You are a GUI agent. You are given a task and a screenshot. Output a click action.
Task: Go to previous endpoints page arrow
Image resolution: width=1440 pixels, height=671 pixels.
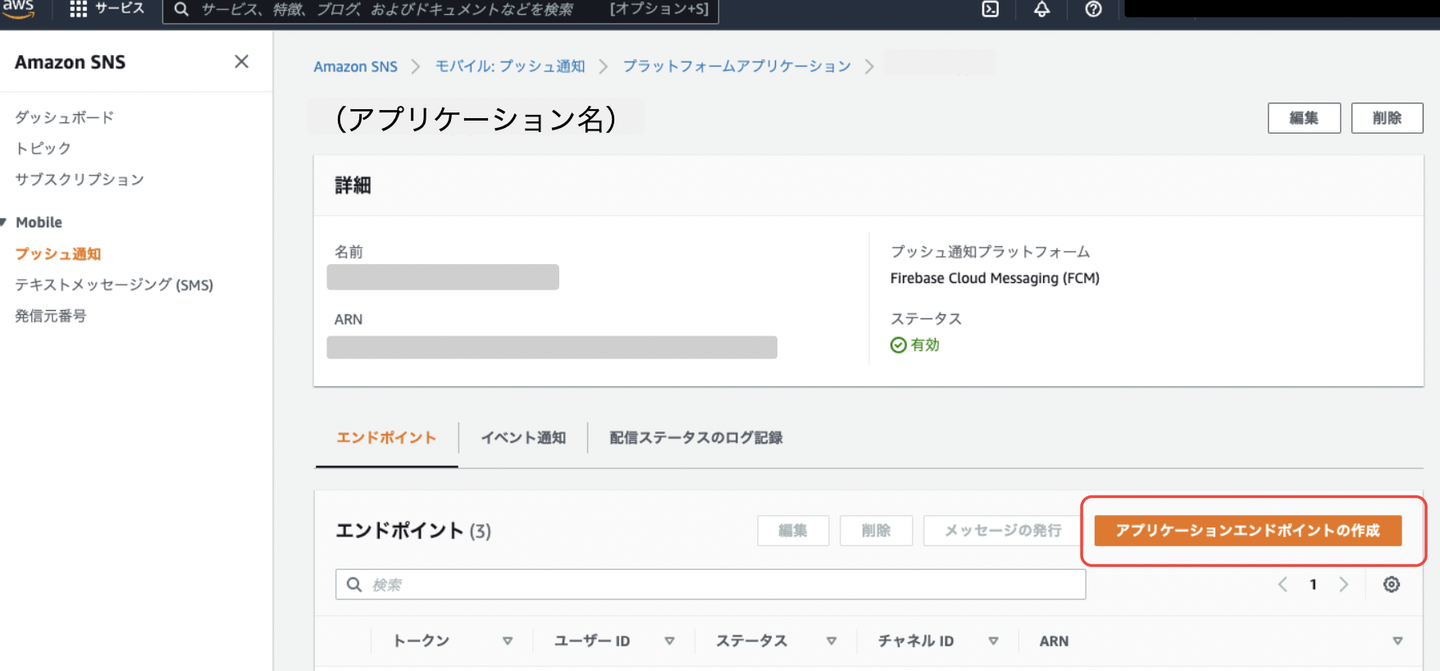[1282, 585]
